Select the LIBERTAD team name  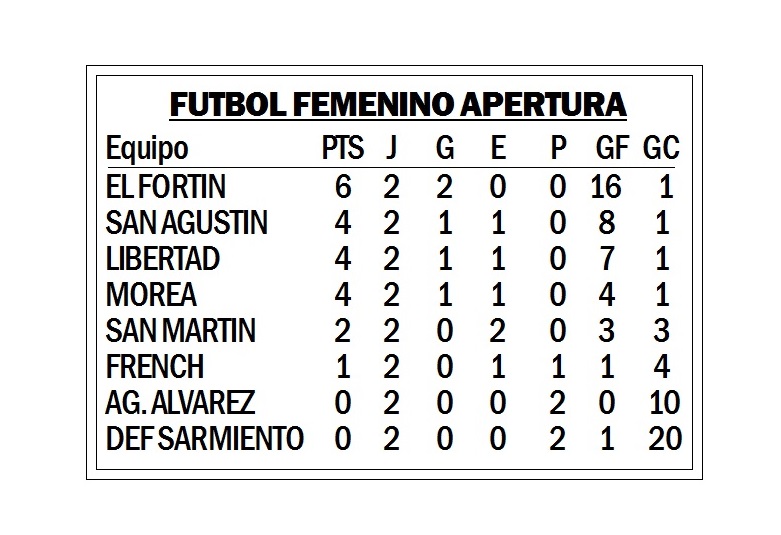[162, 258]
